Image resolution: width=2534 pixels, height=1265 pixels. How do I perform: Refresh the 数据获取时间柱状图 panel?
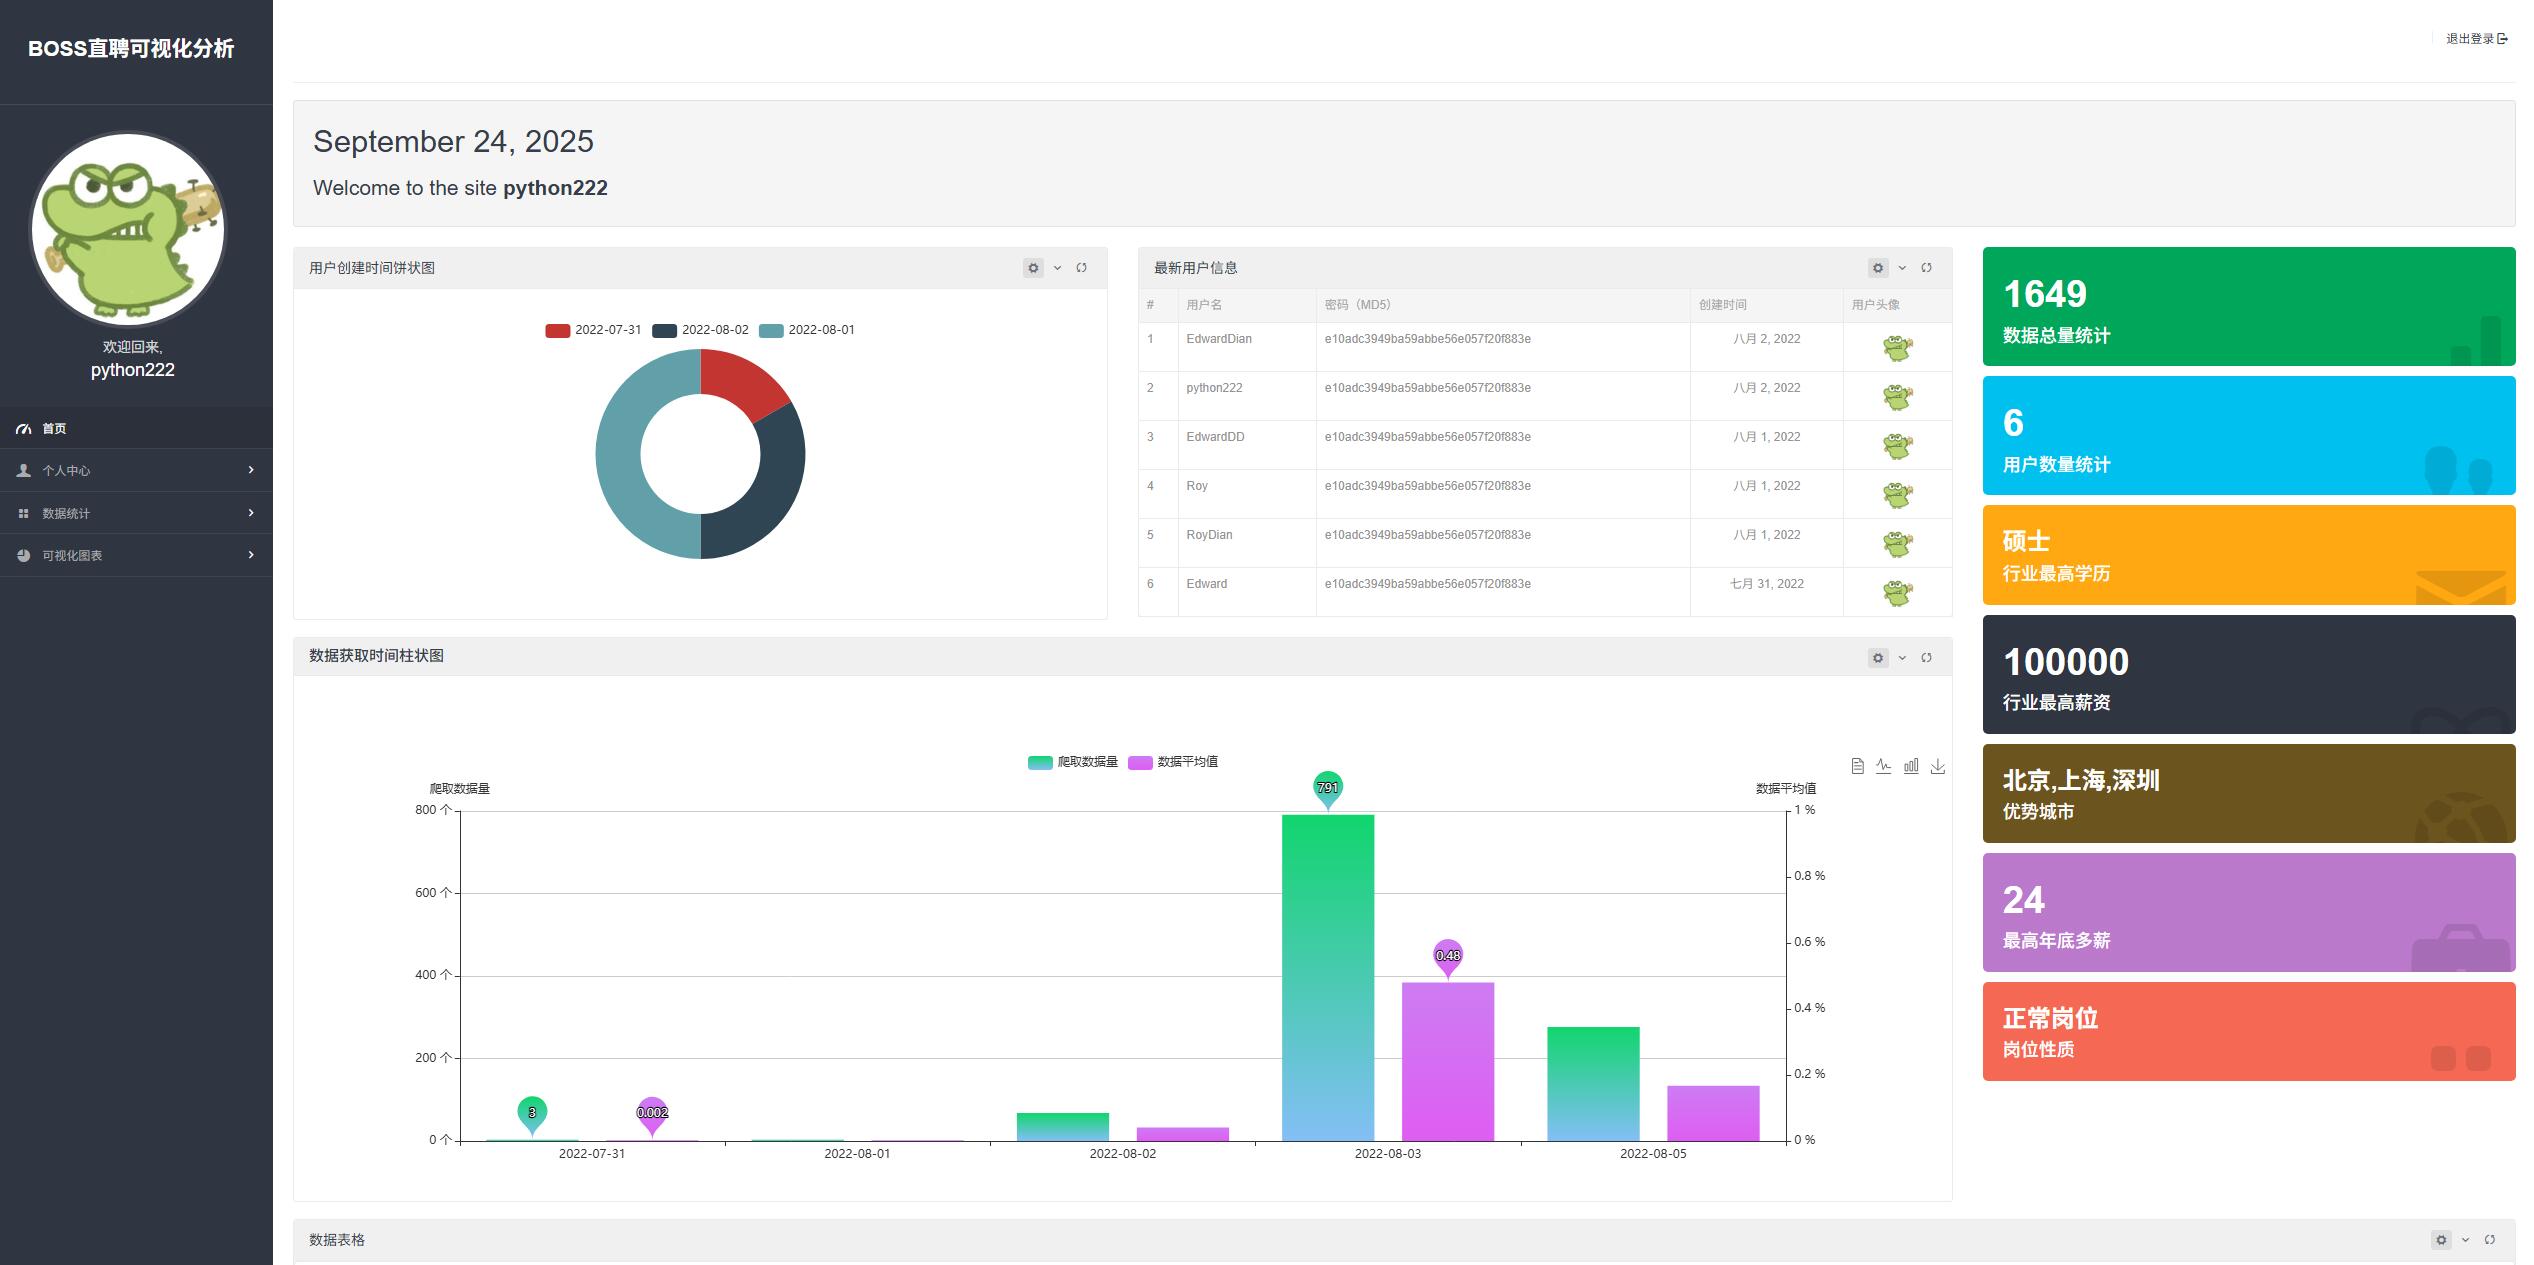tap(1926, 658)
